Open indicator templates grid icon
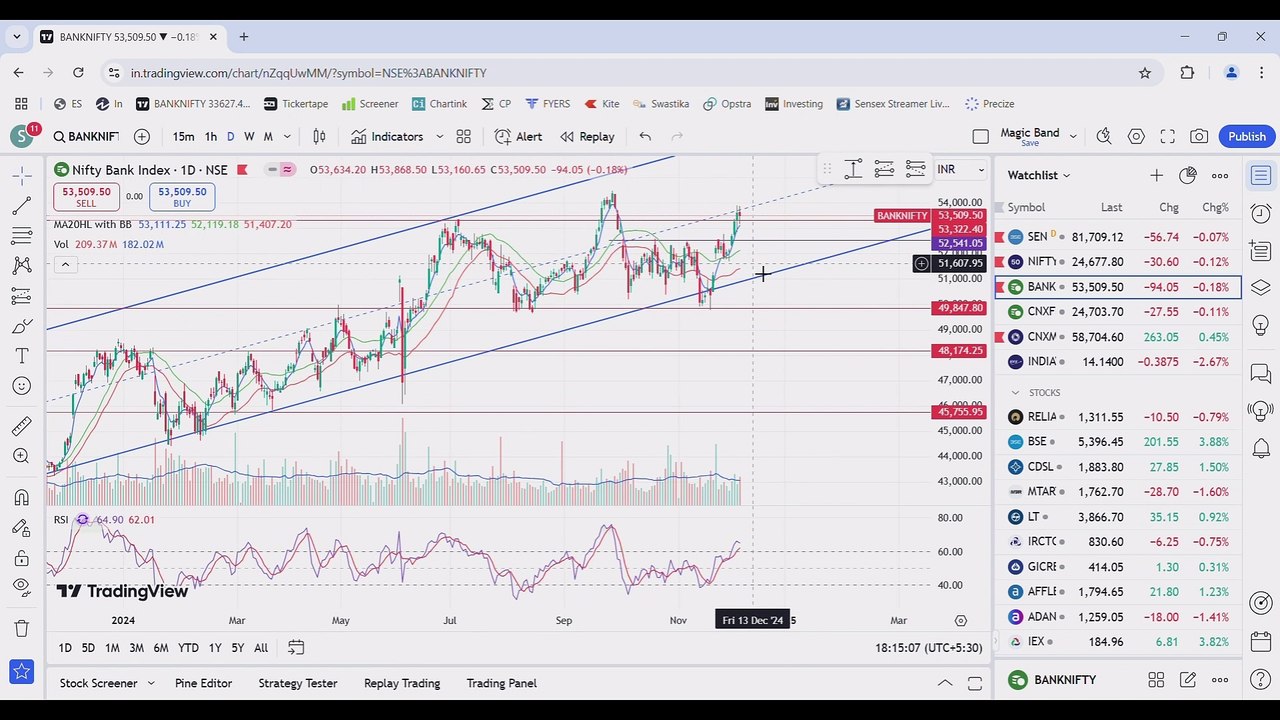This screenshot has width=1280, height=720. tap(463, 137)
